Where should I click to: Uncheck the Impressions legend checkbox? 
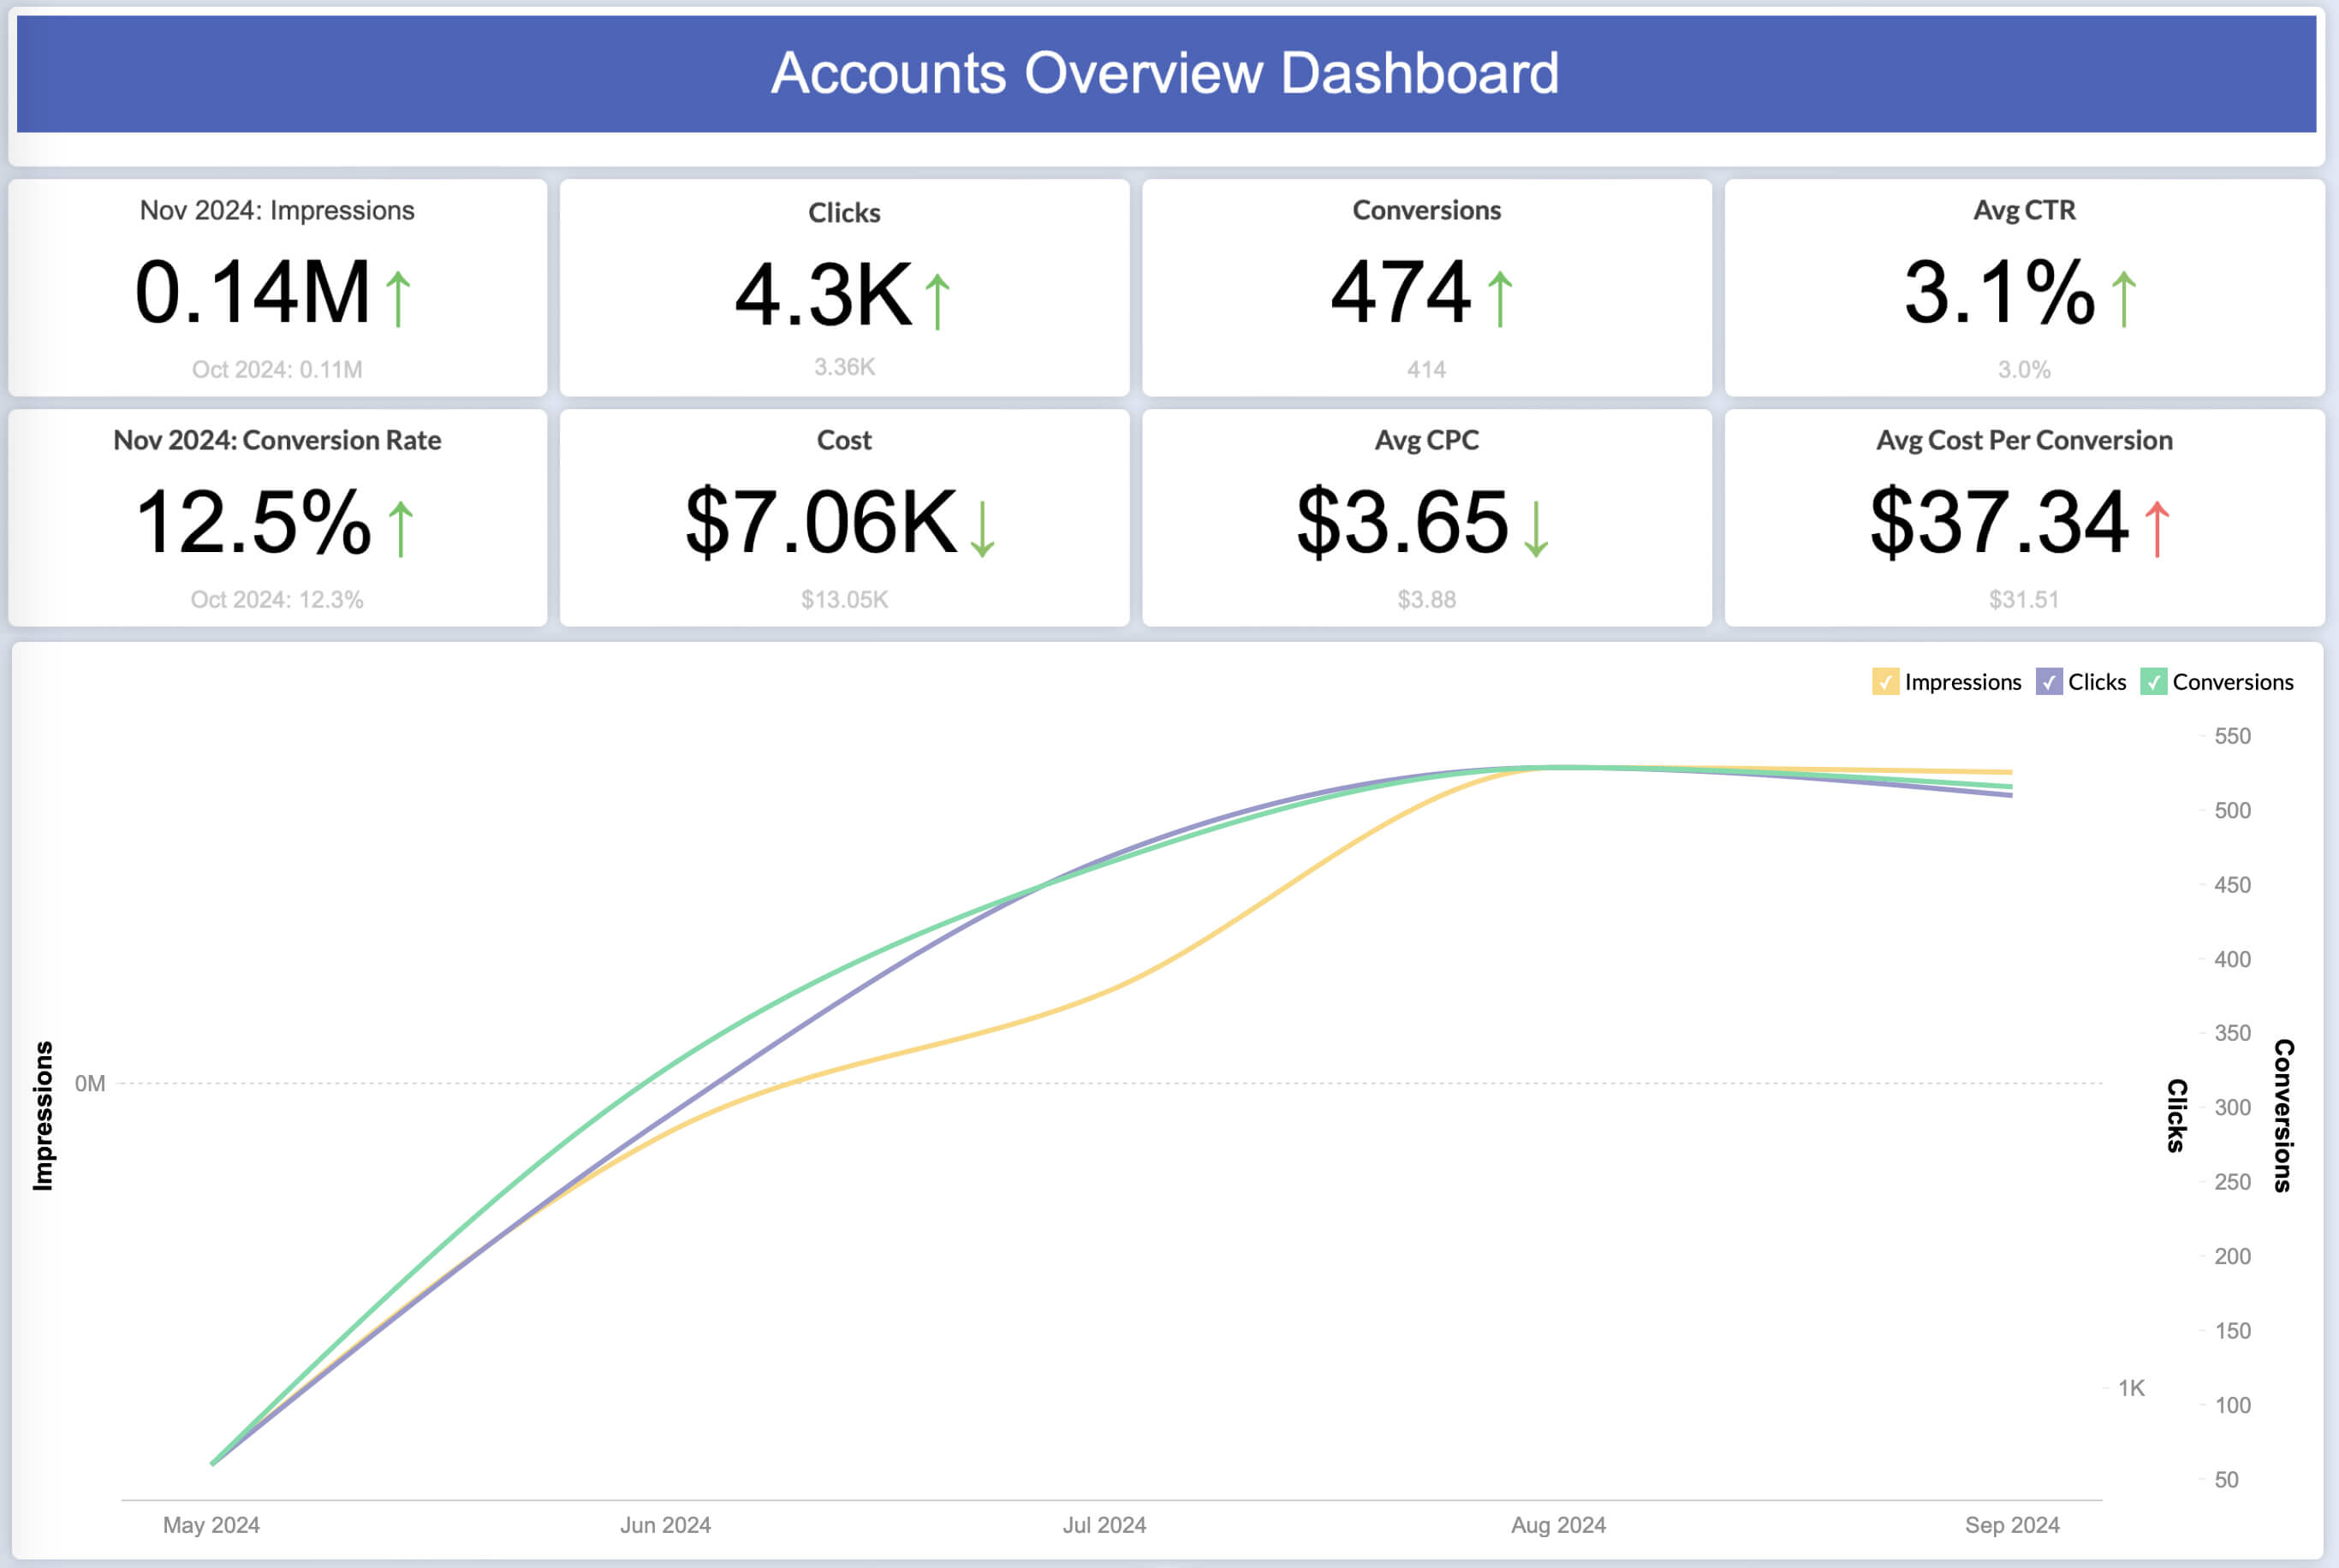coord(1884,682)
